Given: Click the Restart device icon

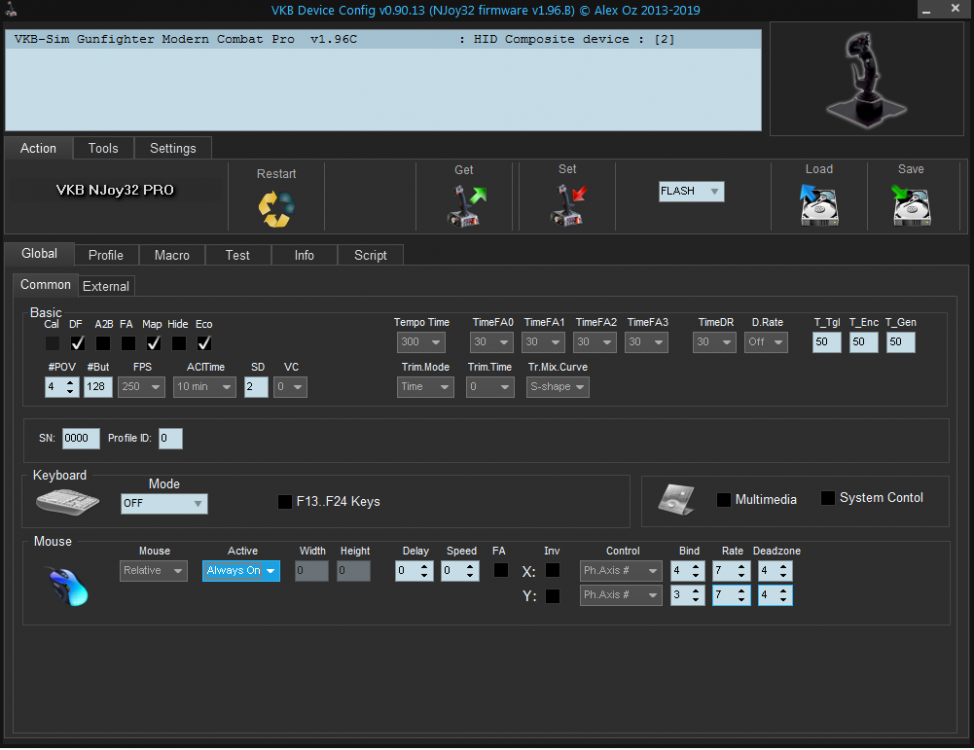Looking at the screenshot, I should 276,208.
